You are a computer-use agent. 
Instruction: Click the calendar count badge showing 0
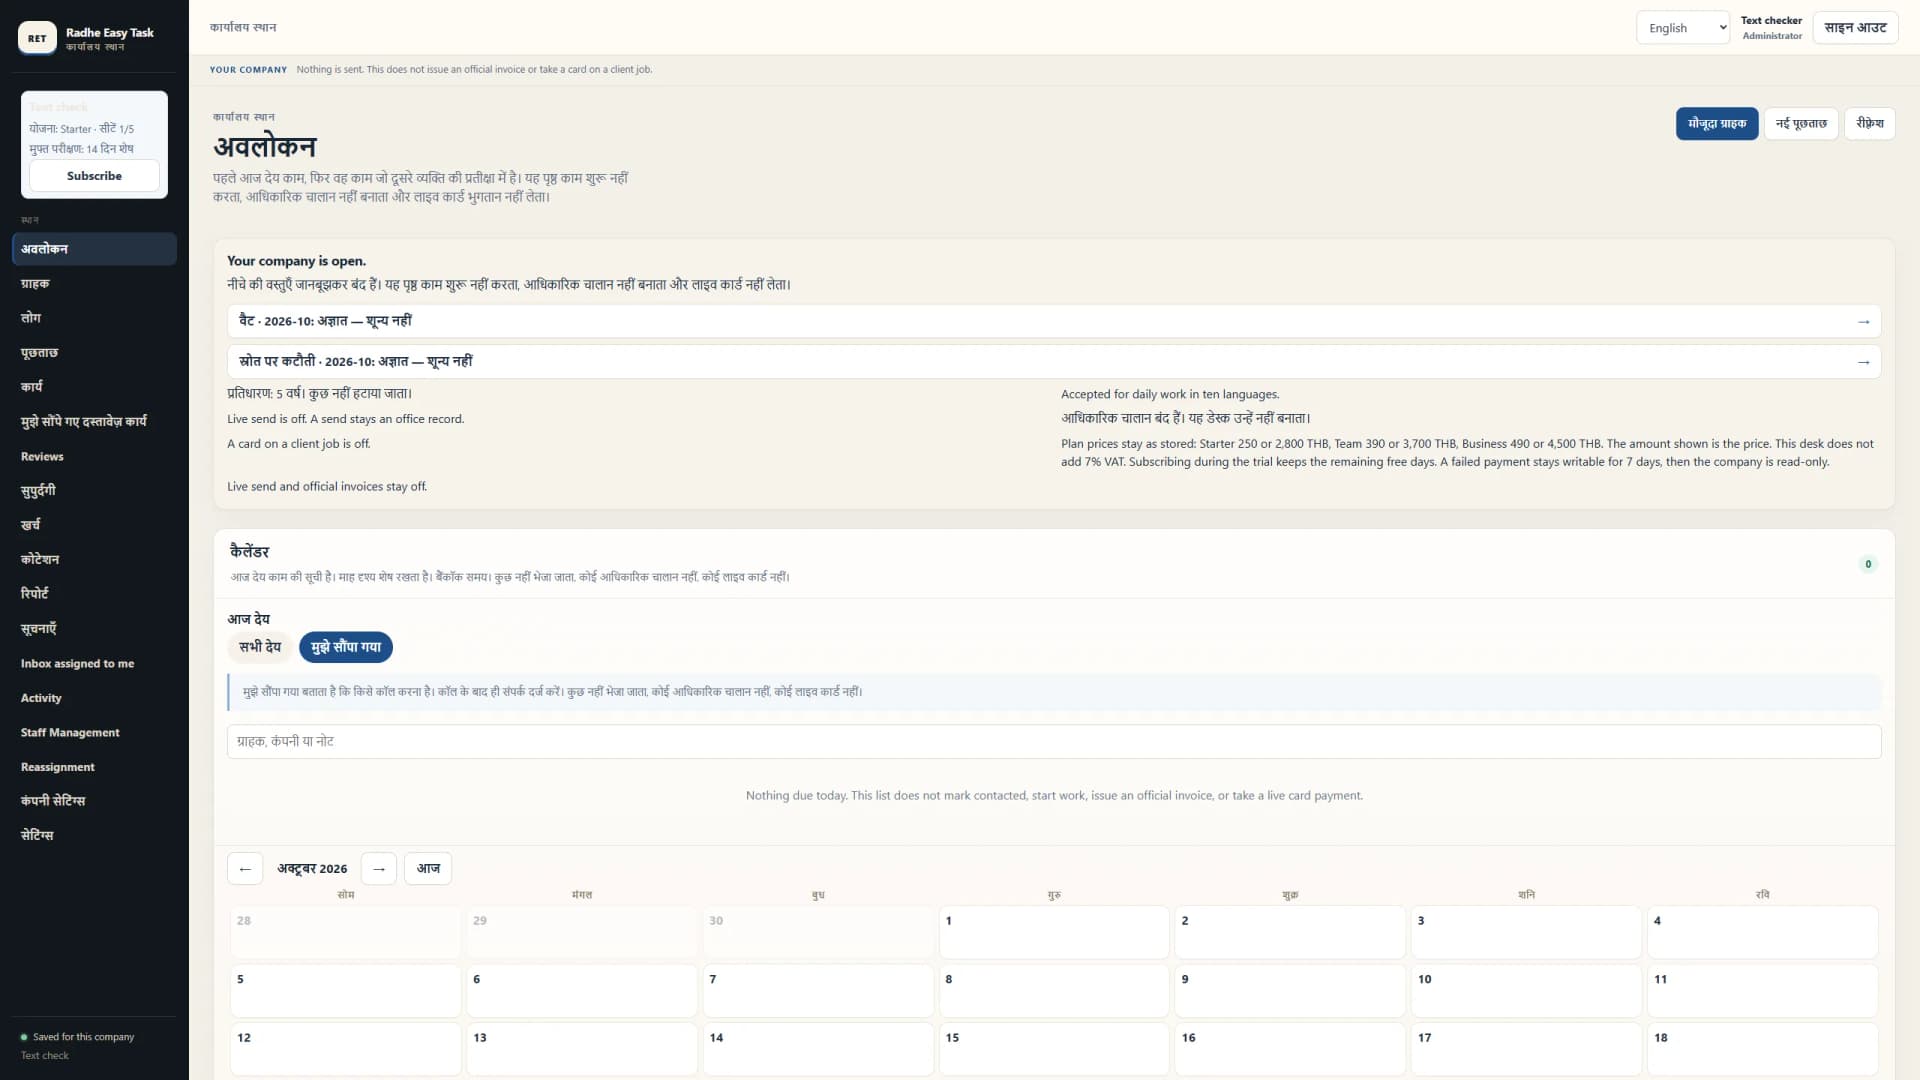pos(1867,564)
